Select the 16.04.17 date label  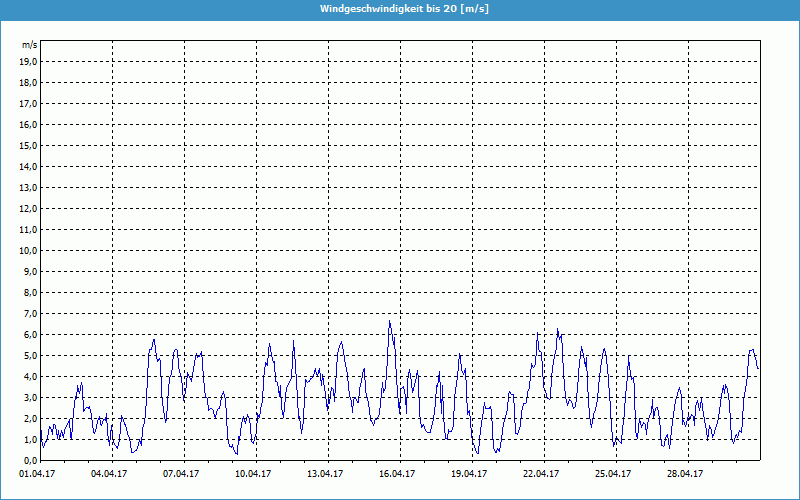coord(400,474)
